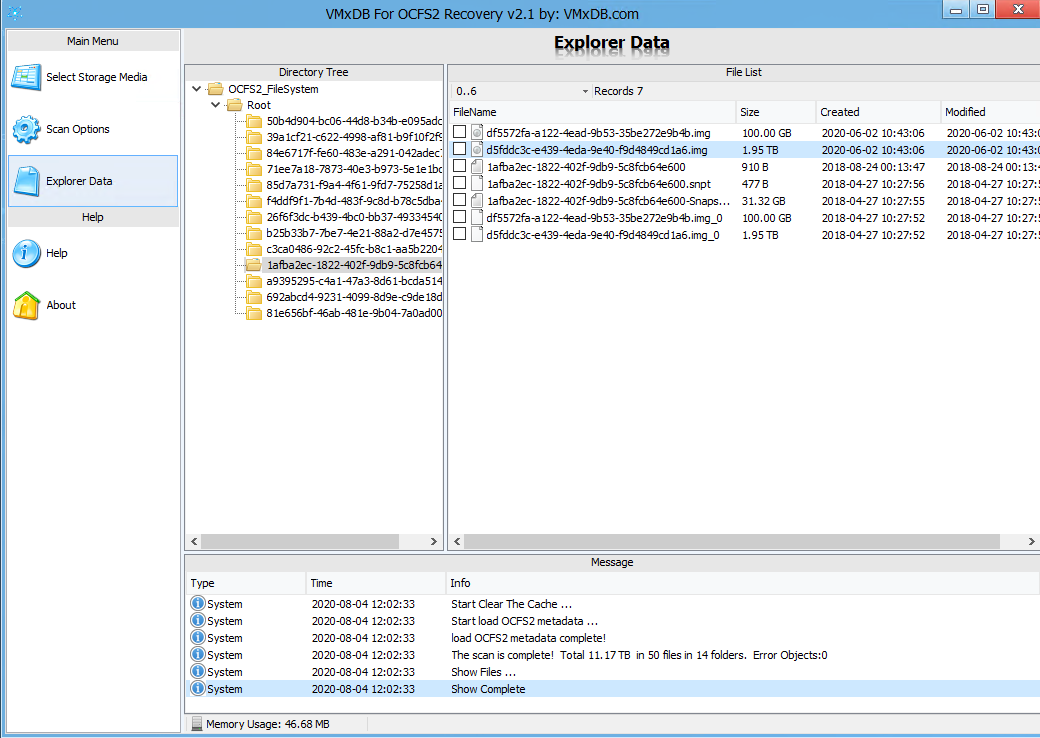Click folder icon of f4ddf9f1-7b4d-483f

pos(254,201)
